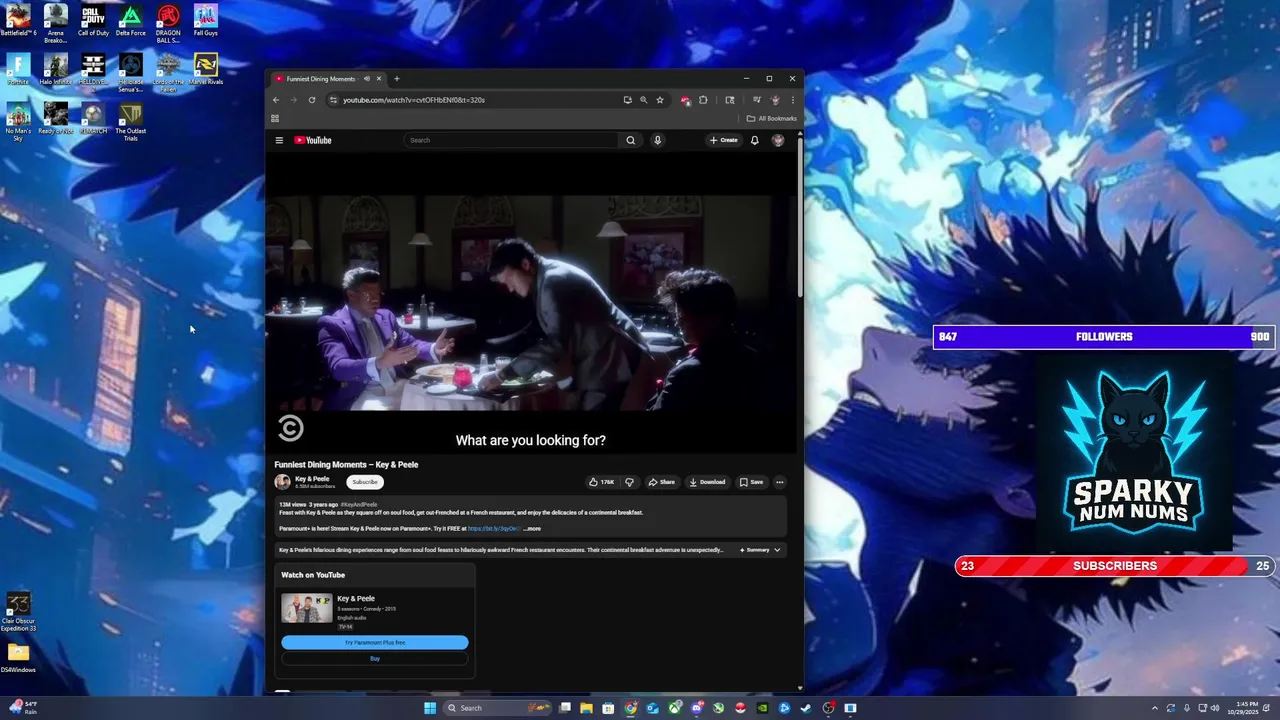Click the video player frame
1280x720 pixels.
[x=532, y=305]
